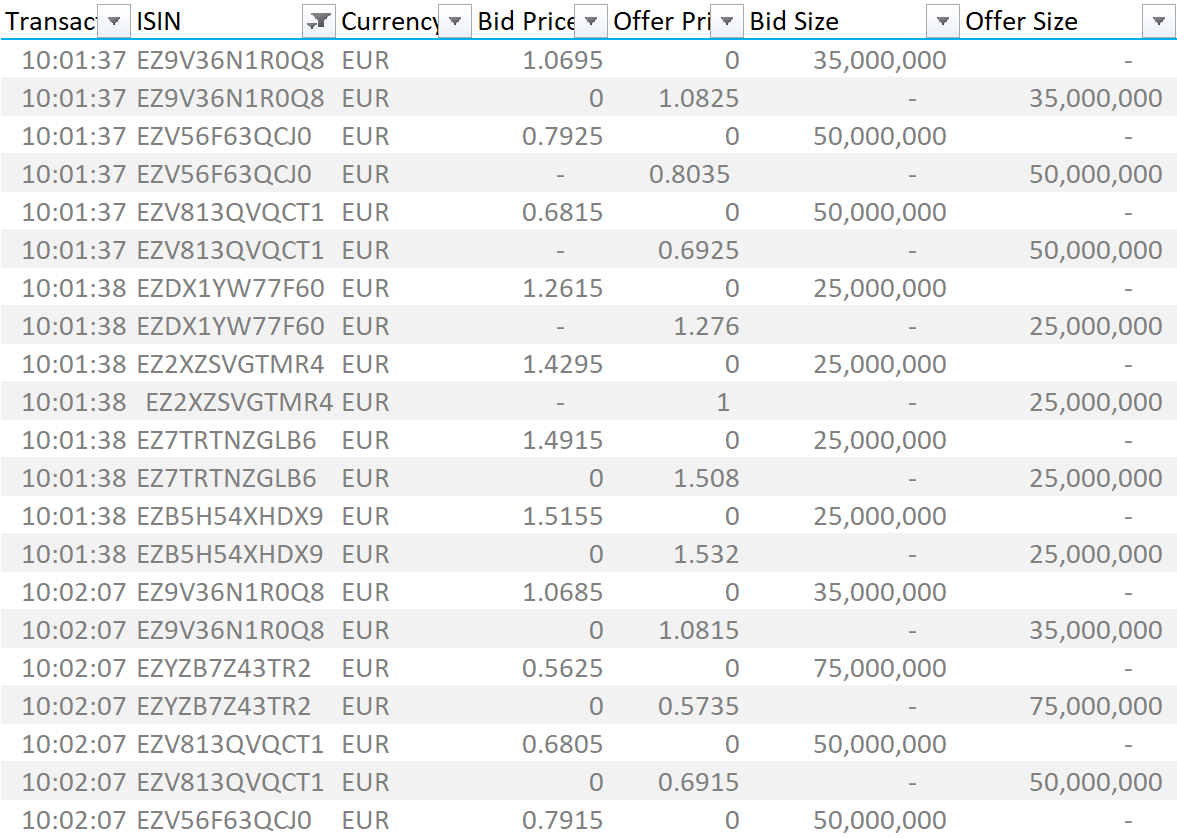Open the Offer Size filter dropdown

tap(1158, 21)
